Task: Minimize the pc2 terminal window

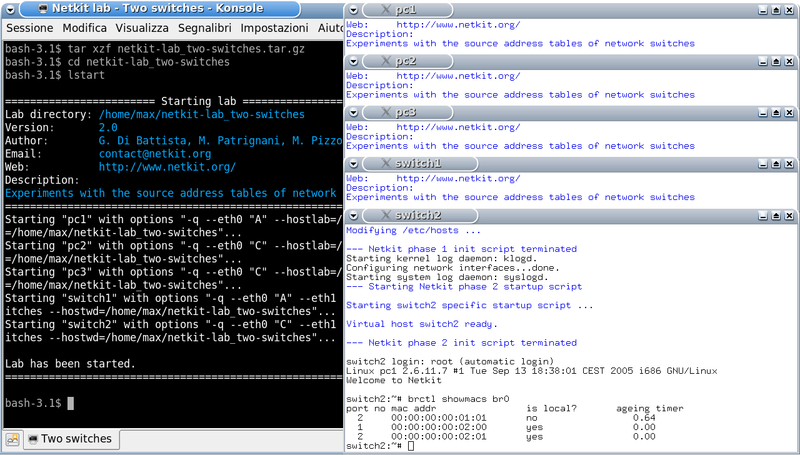Action: click(763, 61)
